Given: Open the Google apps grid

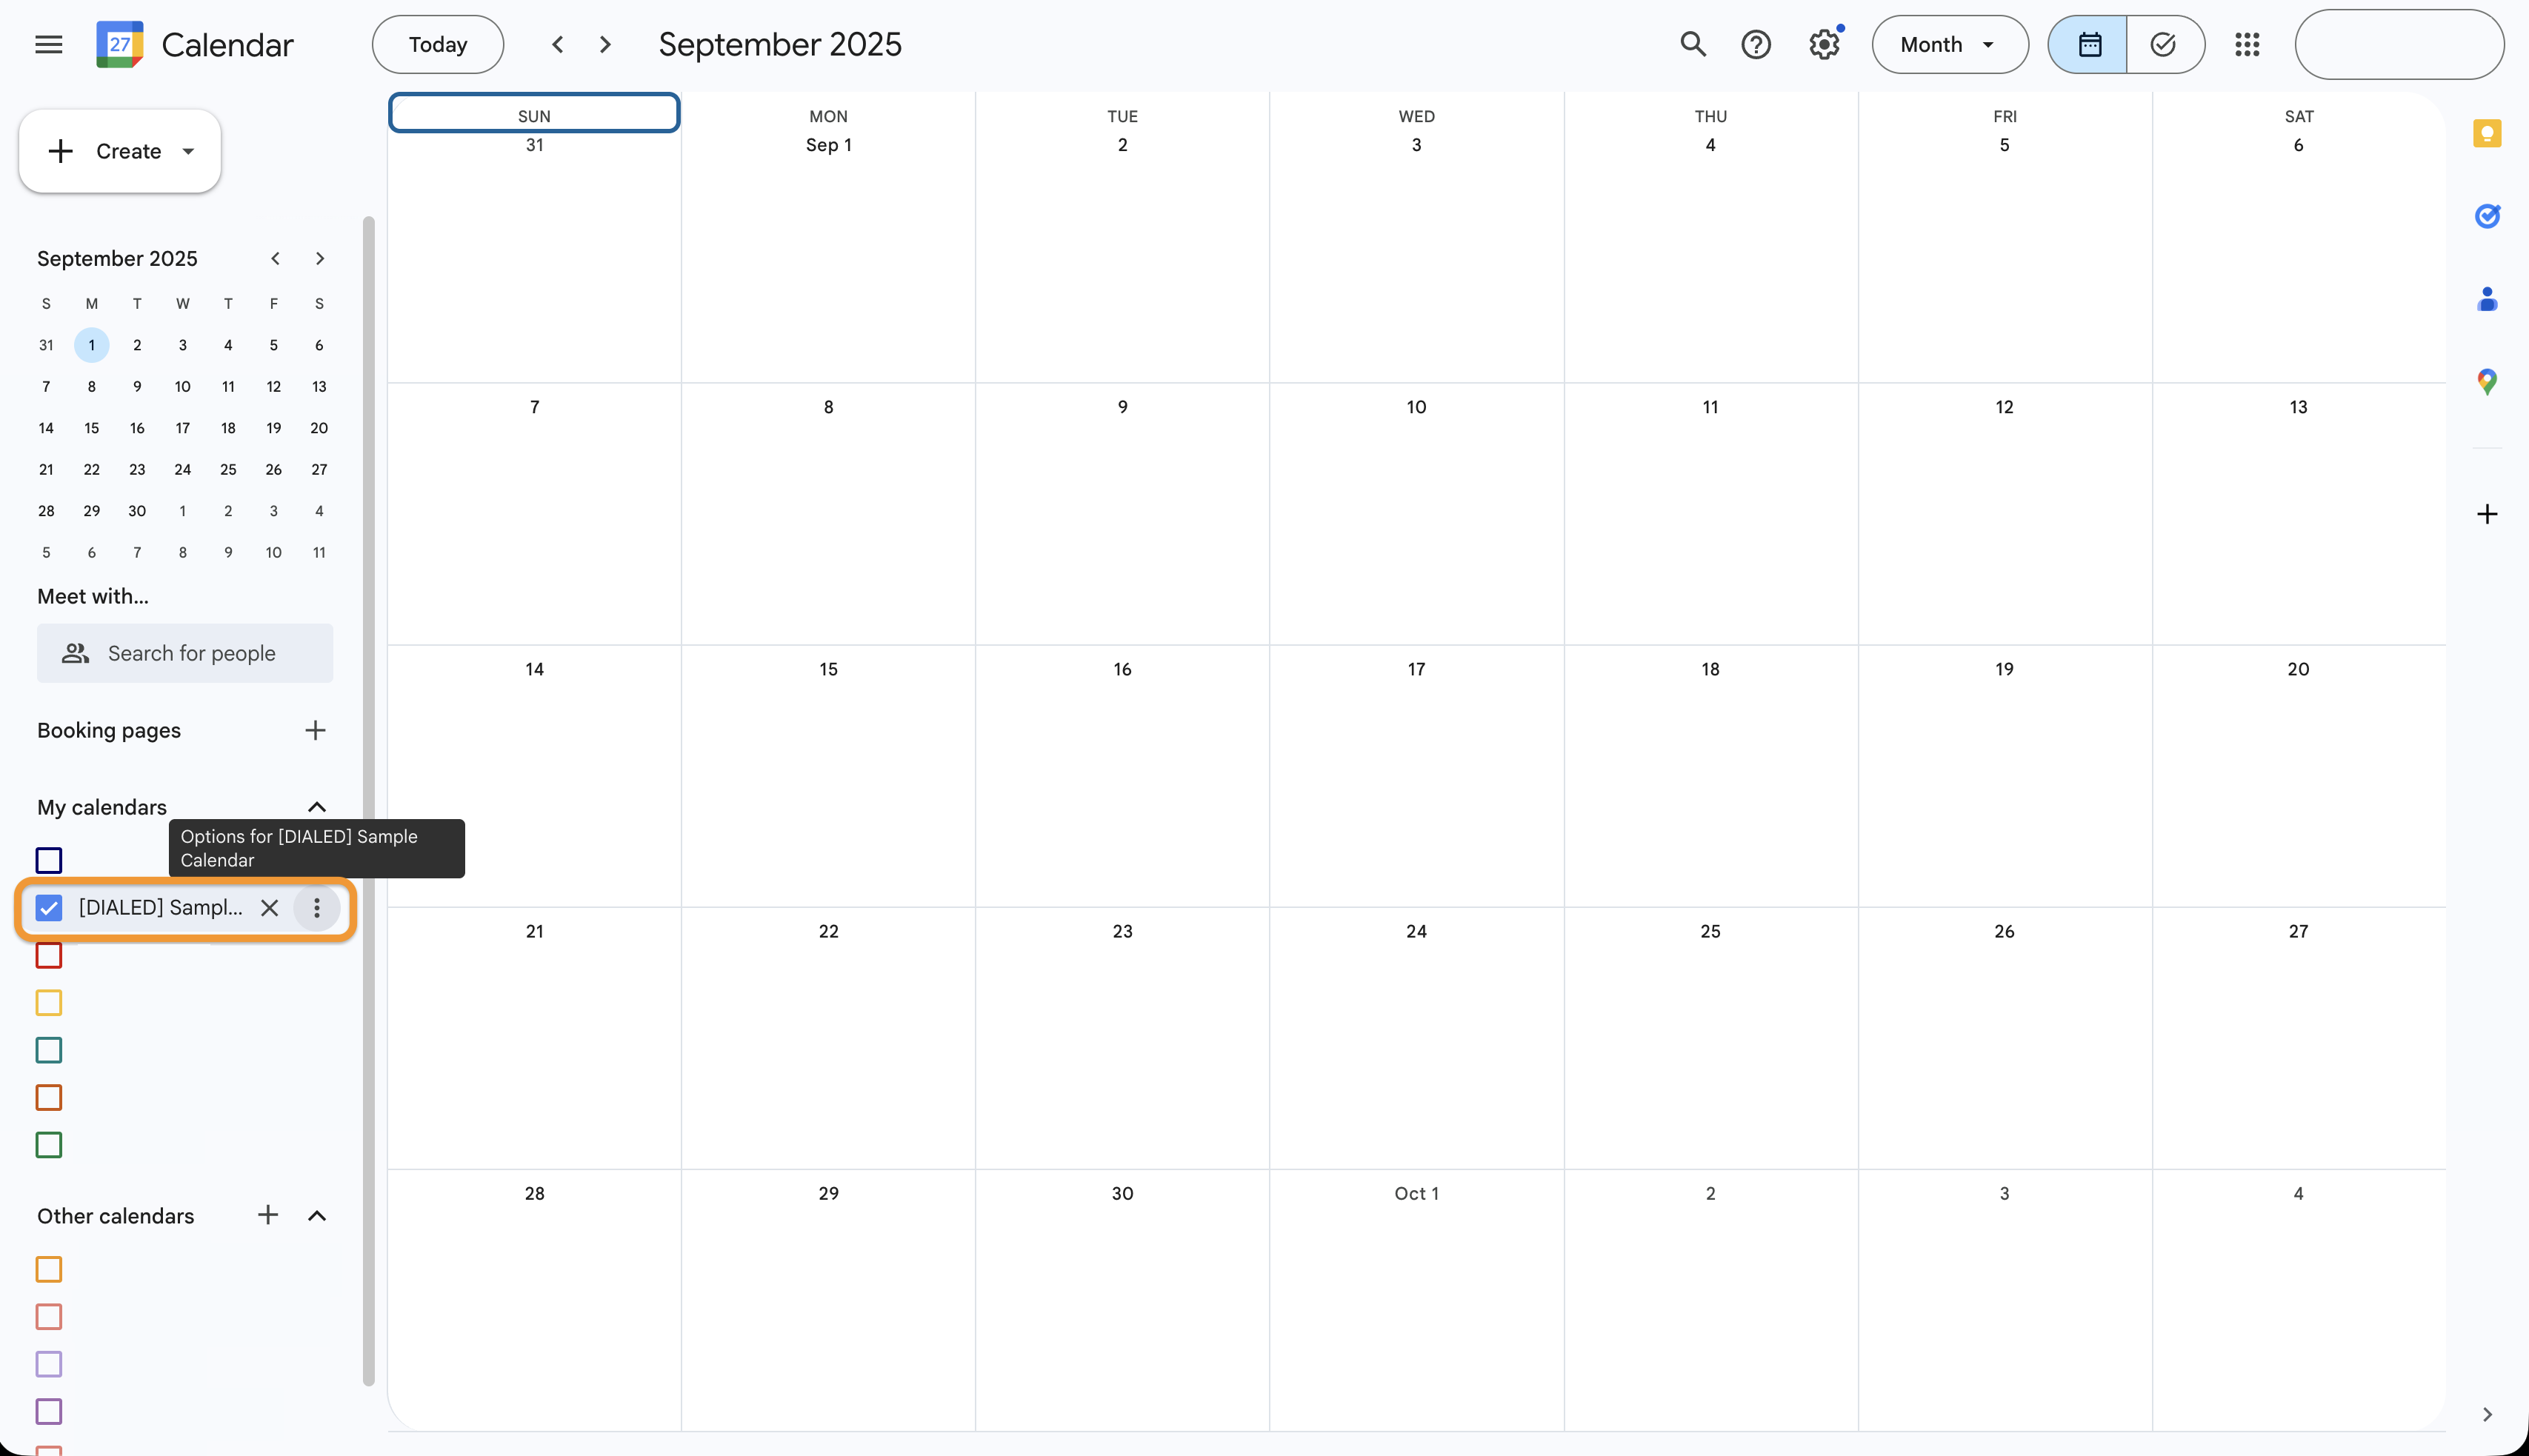Looking at the screenshot, I should pos(2246,44).
